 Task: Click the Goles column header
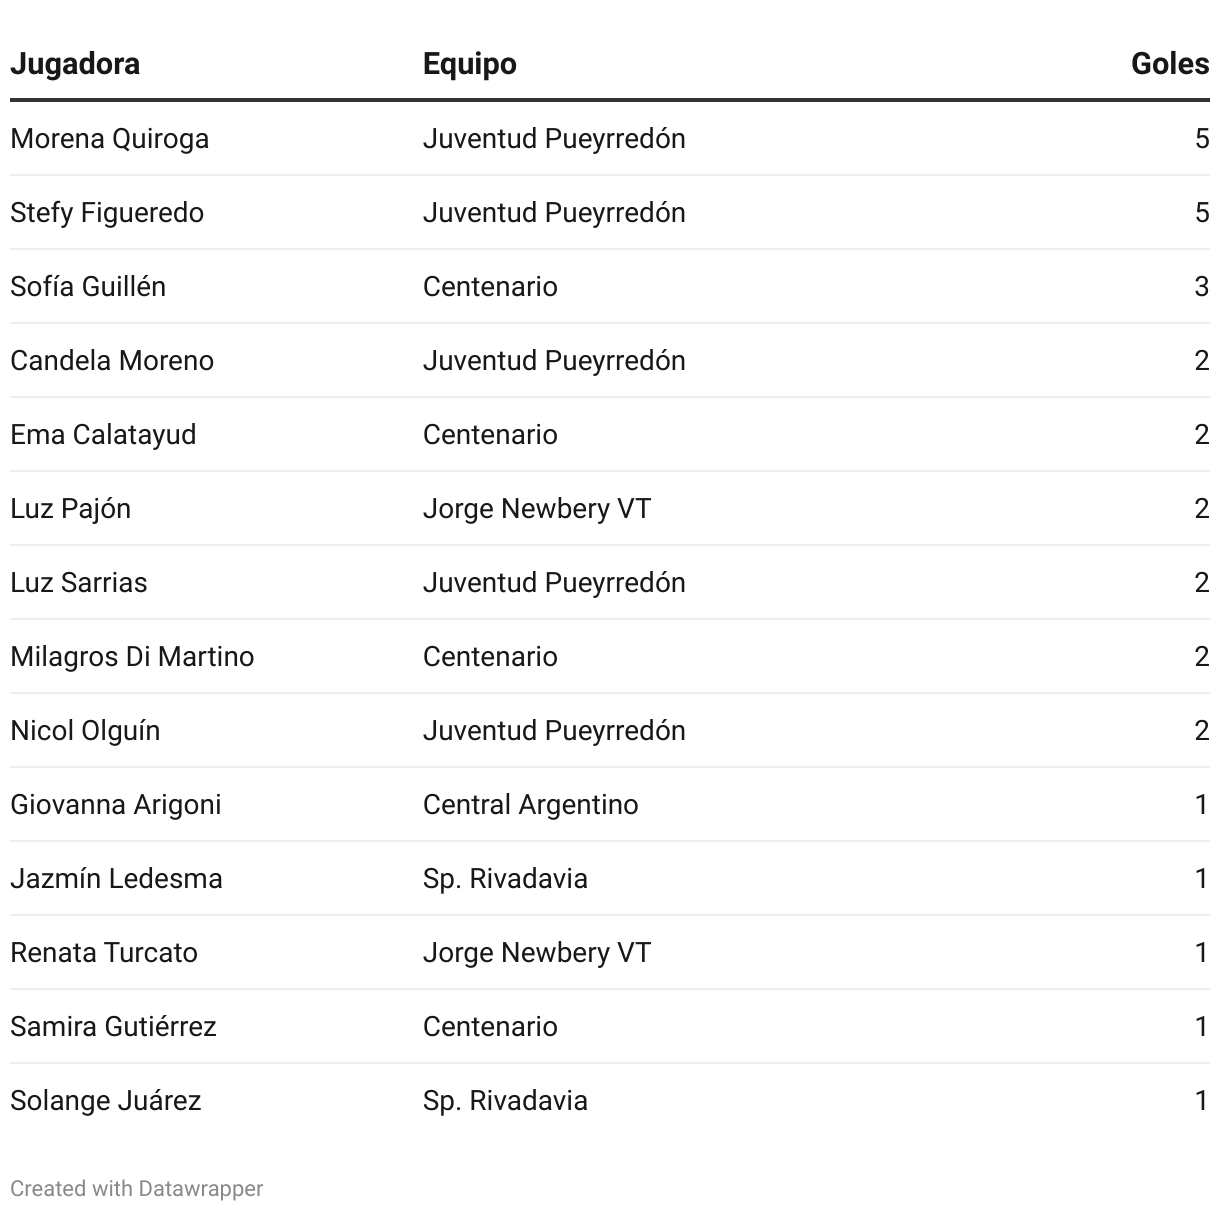(1169, 64)
